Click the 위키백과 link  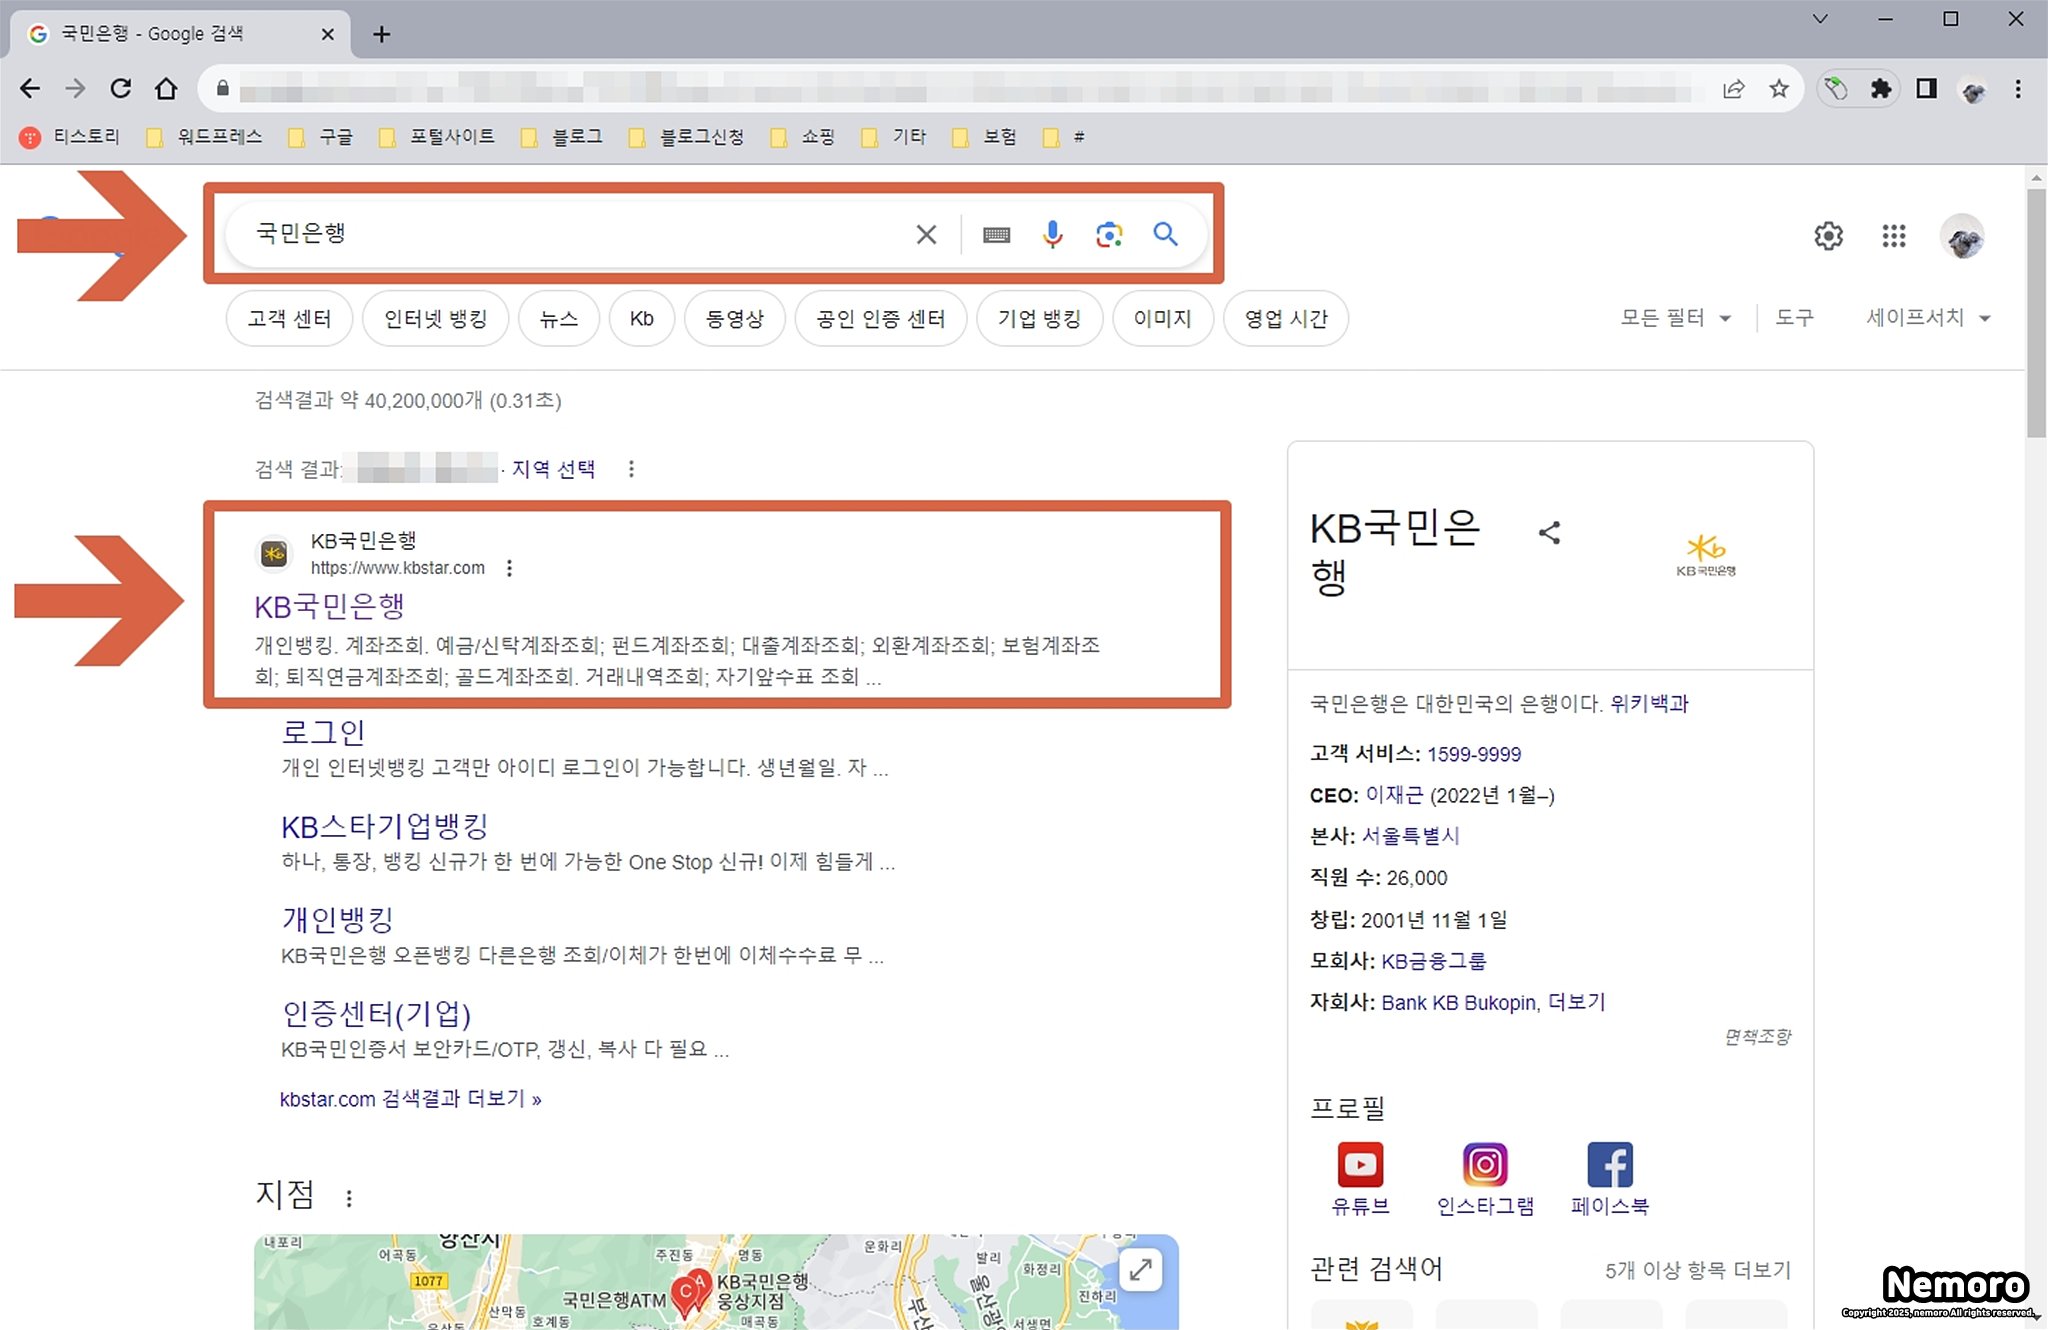tap(1648, 704)
